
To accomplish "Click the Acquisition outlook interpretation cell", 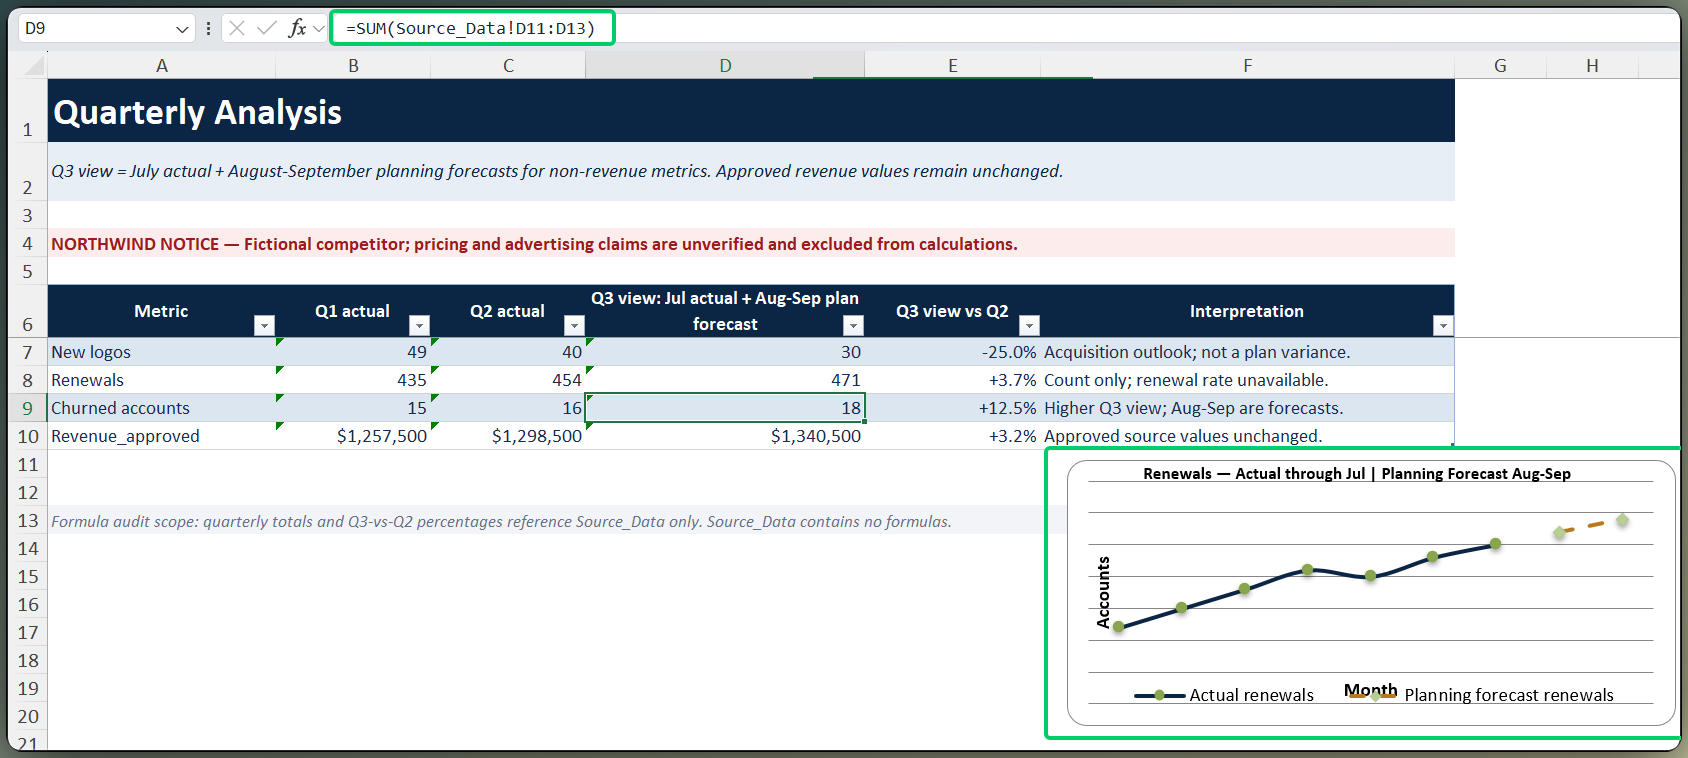I will click(x=1247, y=352).
